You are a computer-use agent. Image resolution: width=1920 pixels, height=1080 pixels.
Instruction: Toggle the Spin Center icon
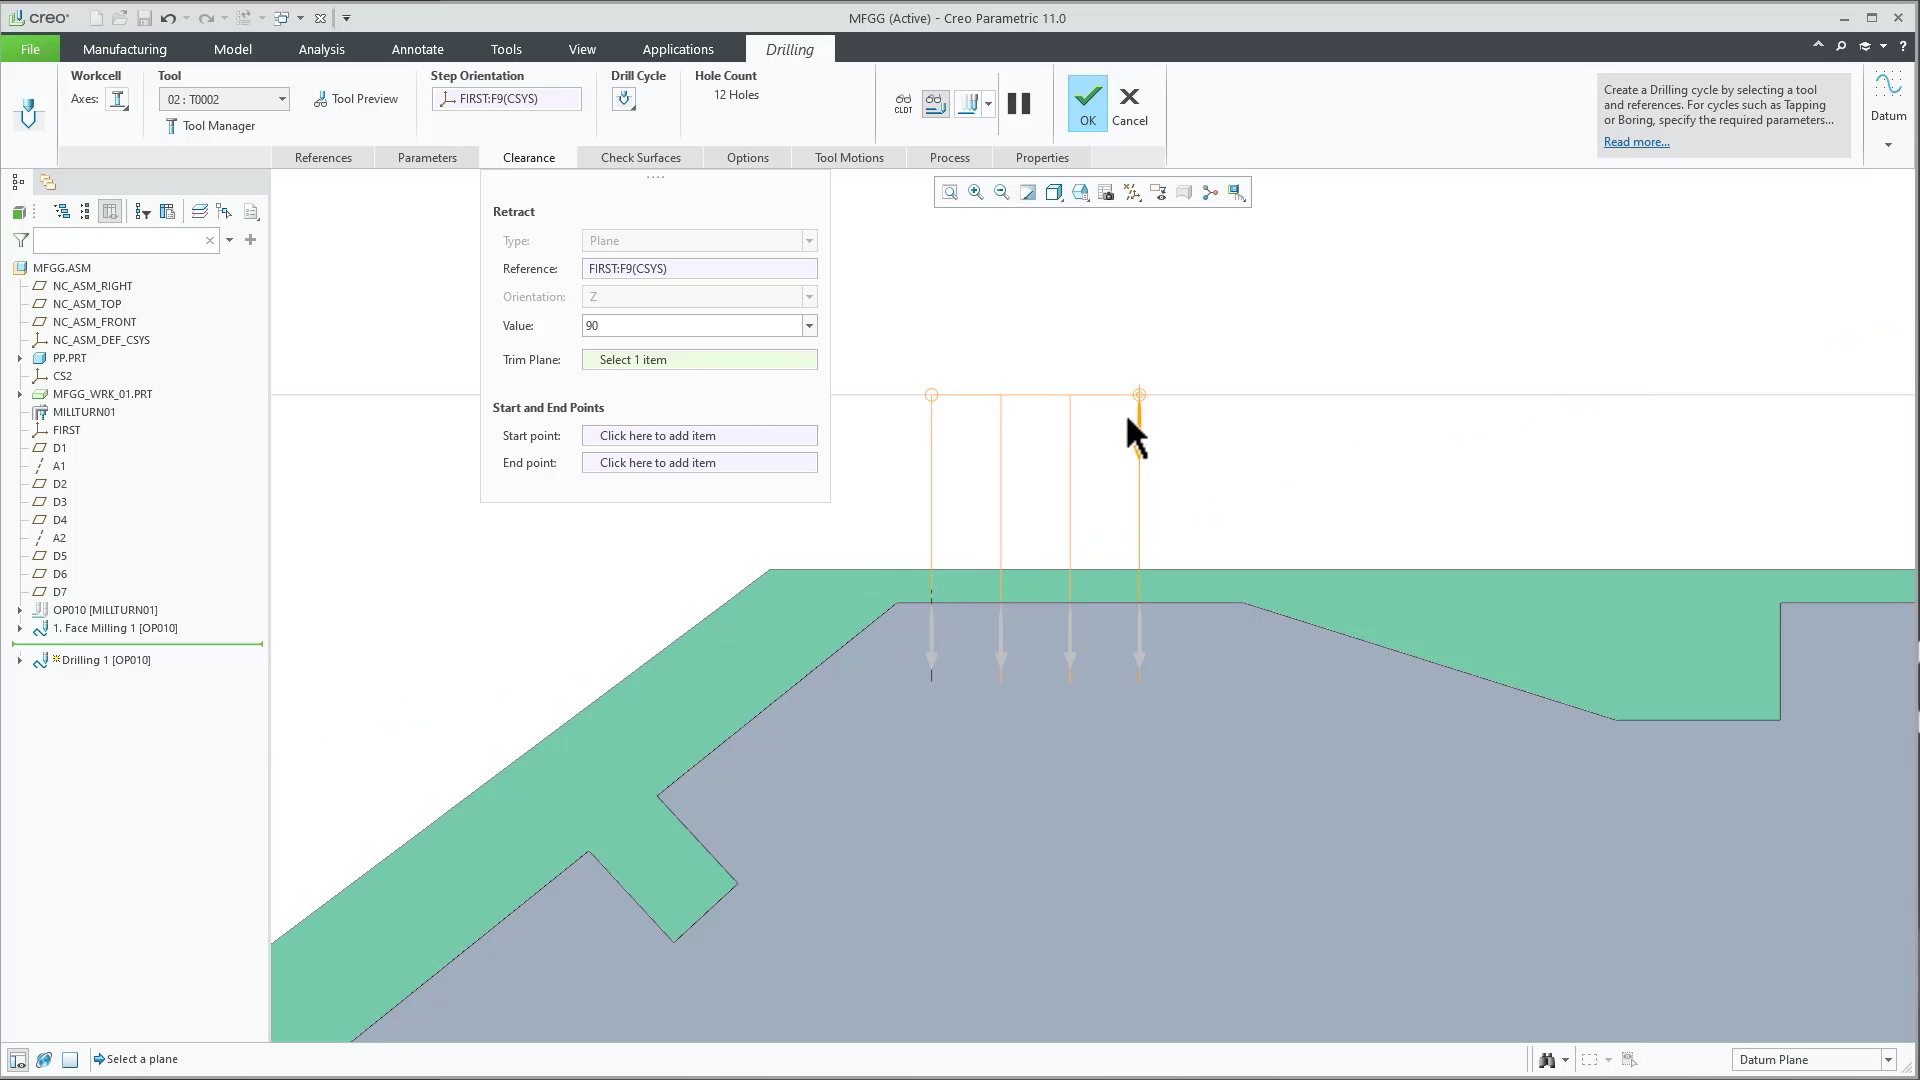1210,192
